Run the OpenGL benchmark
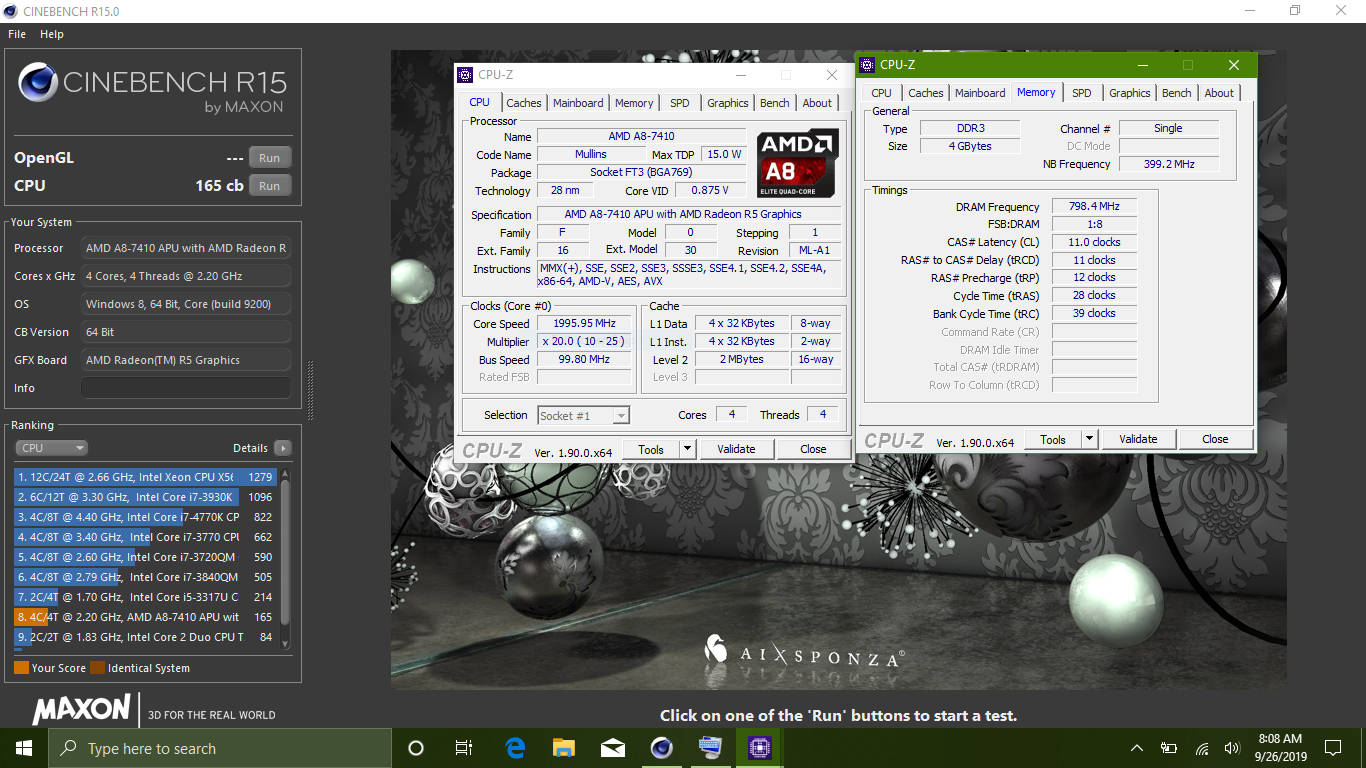The height and width of the screenshot is (768, 1366). (269, 157)
